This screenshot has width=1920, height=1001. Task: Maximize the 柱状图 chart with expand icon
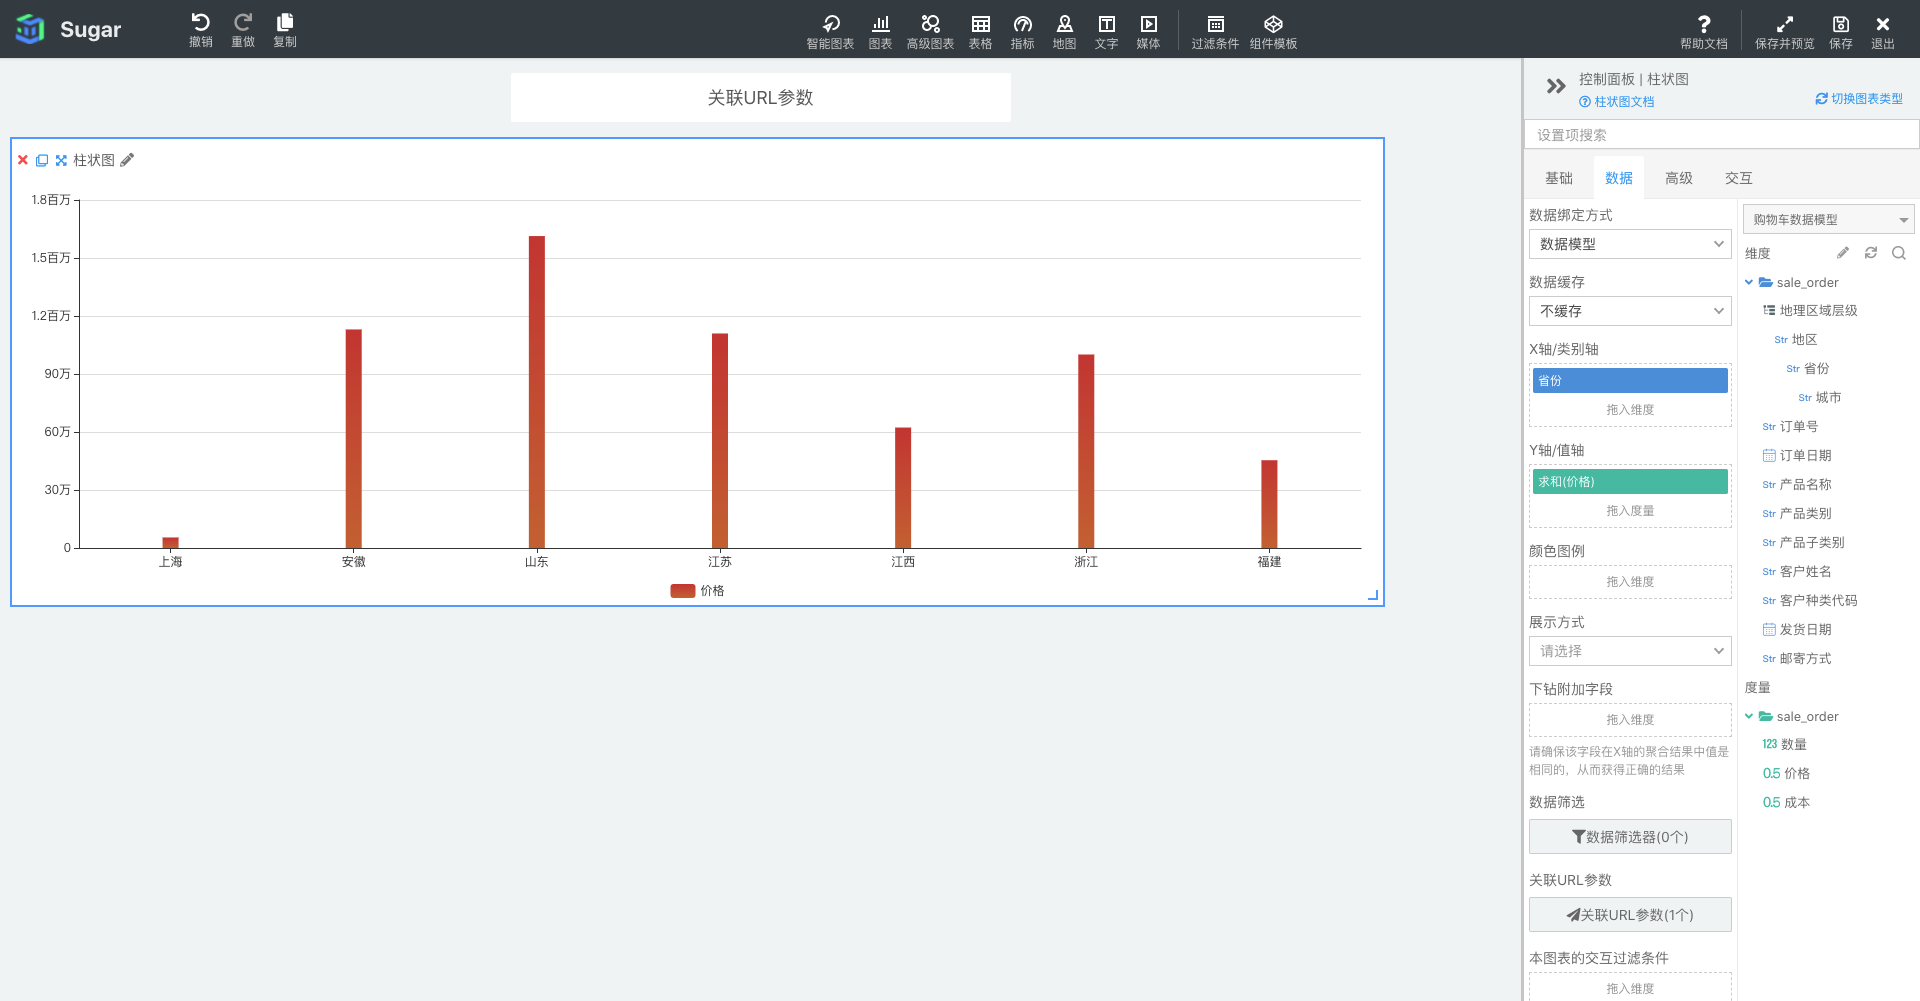point(61,160)
